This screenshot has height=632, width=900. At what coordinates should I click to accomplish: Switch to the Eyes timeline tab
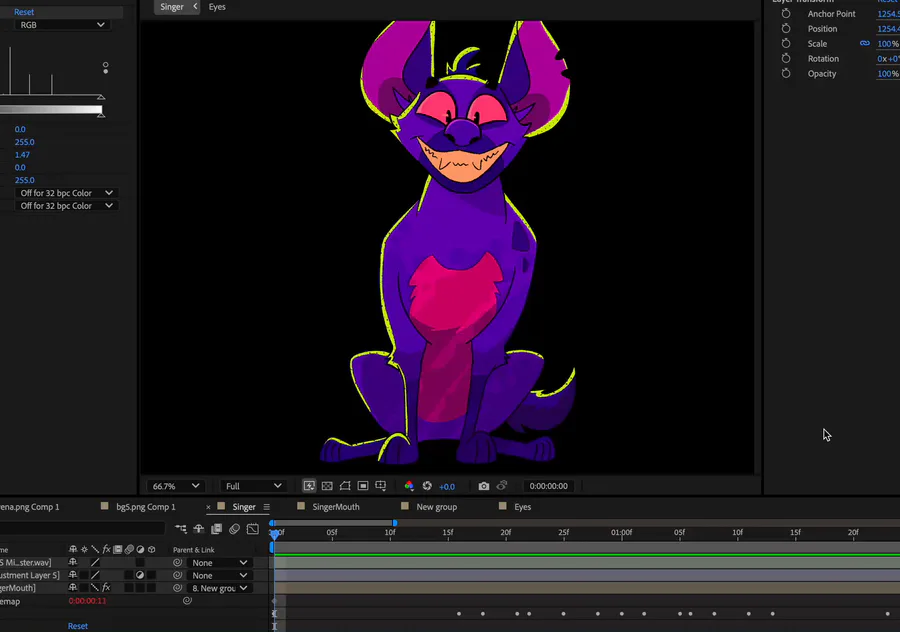coord(522,507)
